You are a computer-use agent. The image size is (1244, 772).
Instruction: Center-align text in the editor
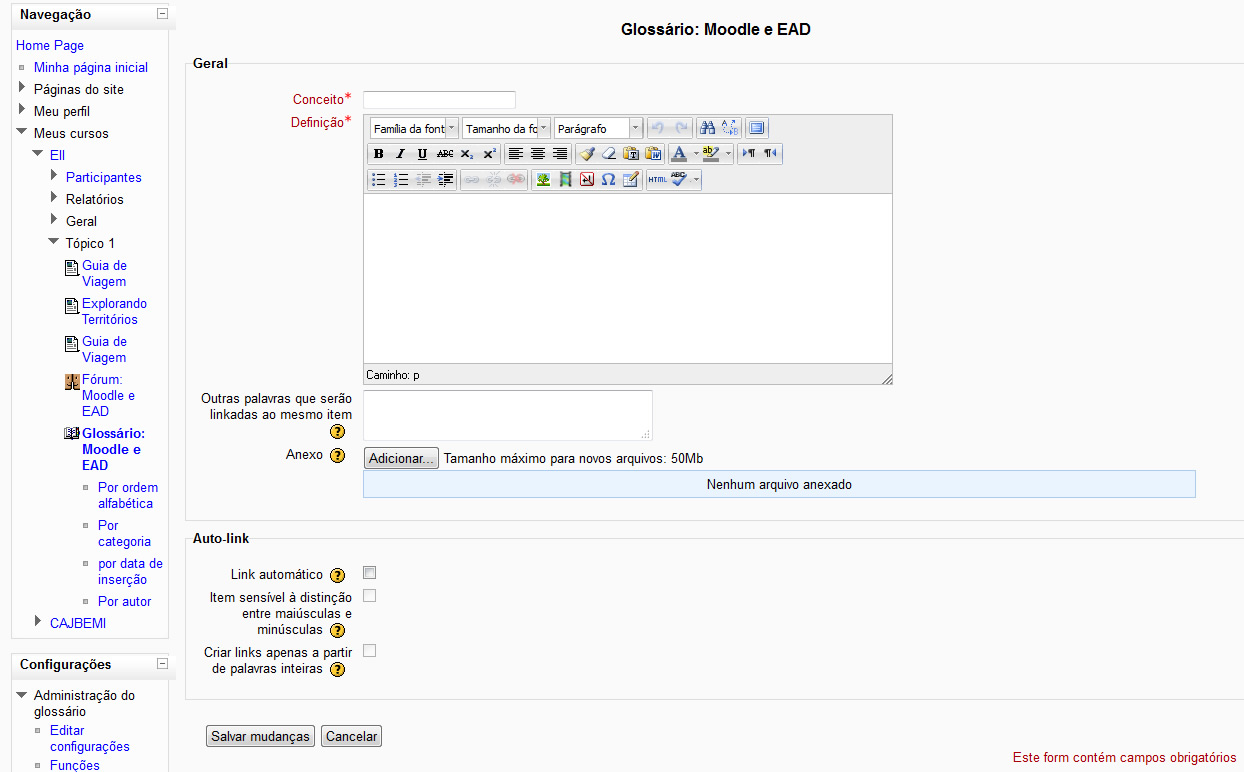tap(538, 154)
